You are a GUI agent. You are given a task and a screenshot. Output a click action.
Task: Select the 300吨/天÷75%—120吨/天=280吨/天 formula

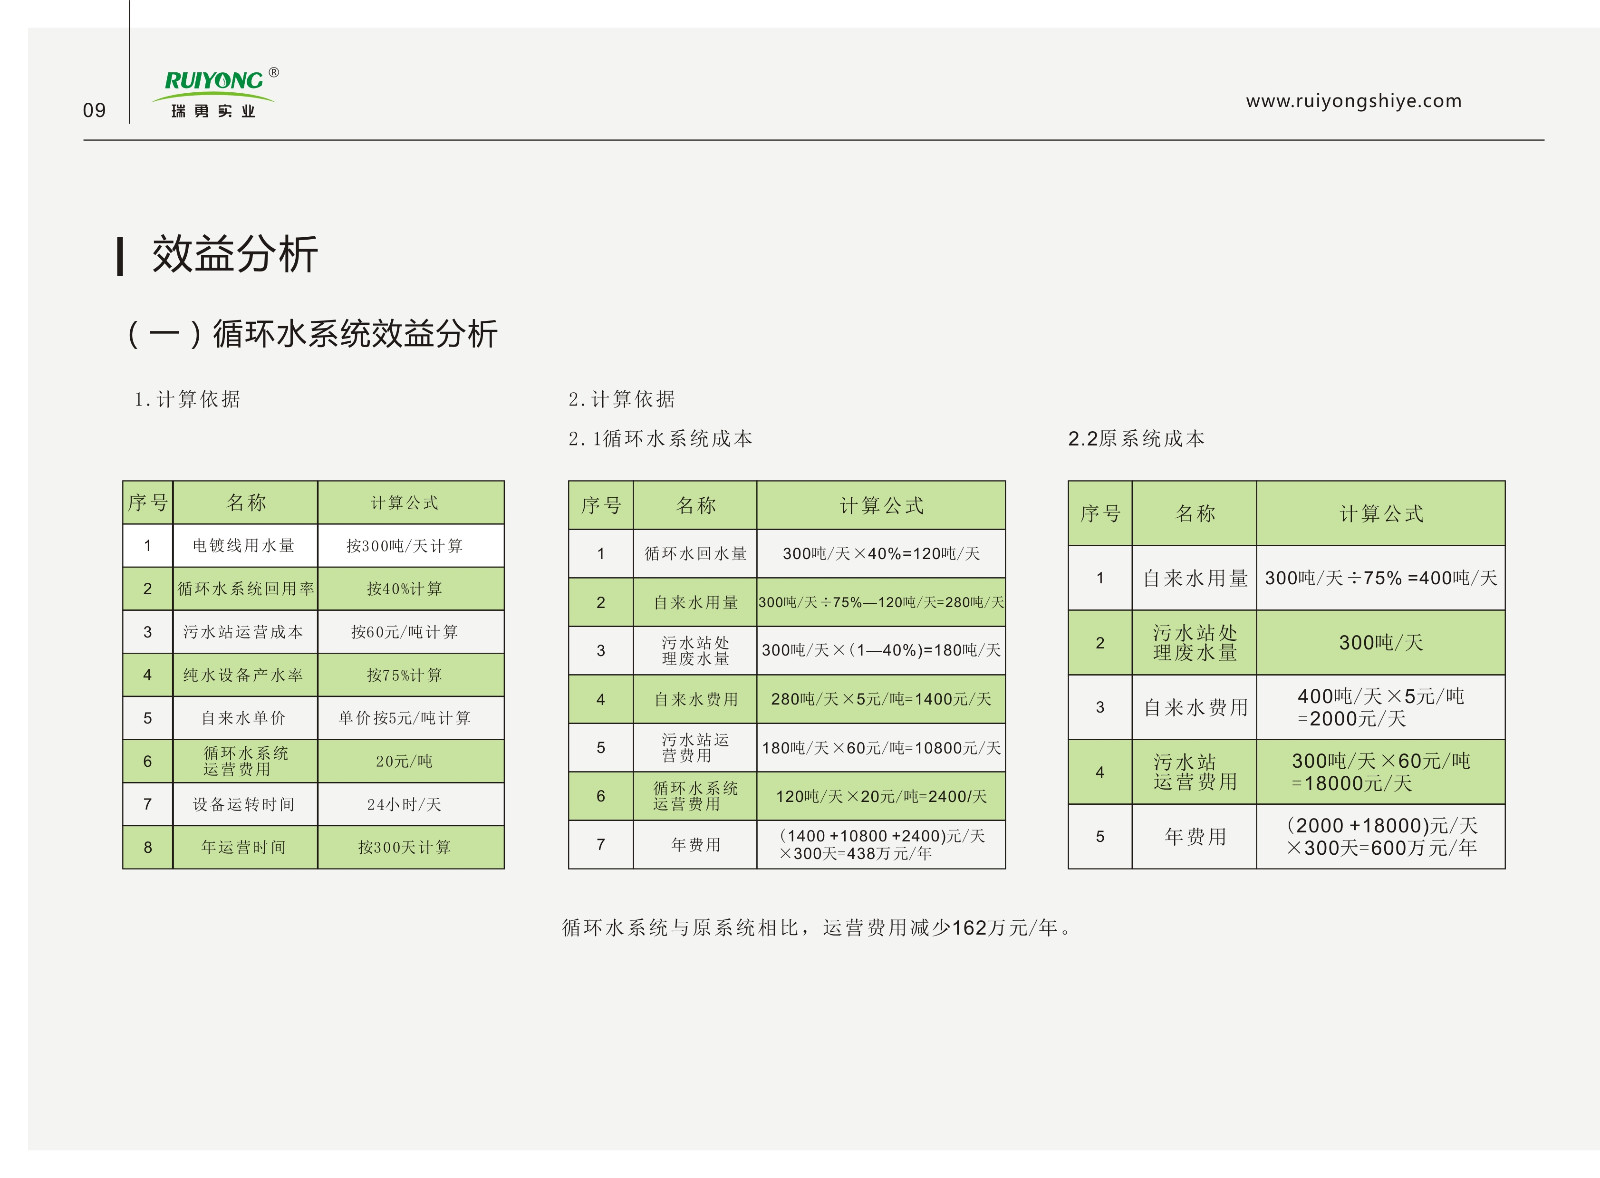point(881,602)
